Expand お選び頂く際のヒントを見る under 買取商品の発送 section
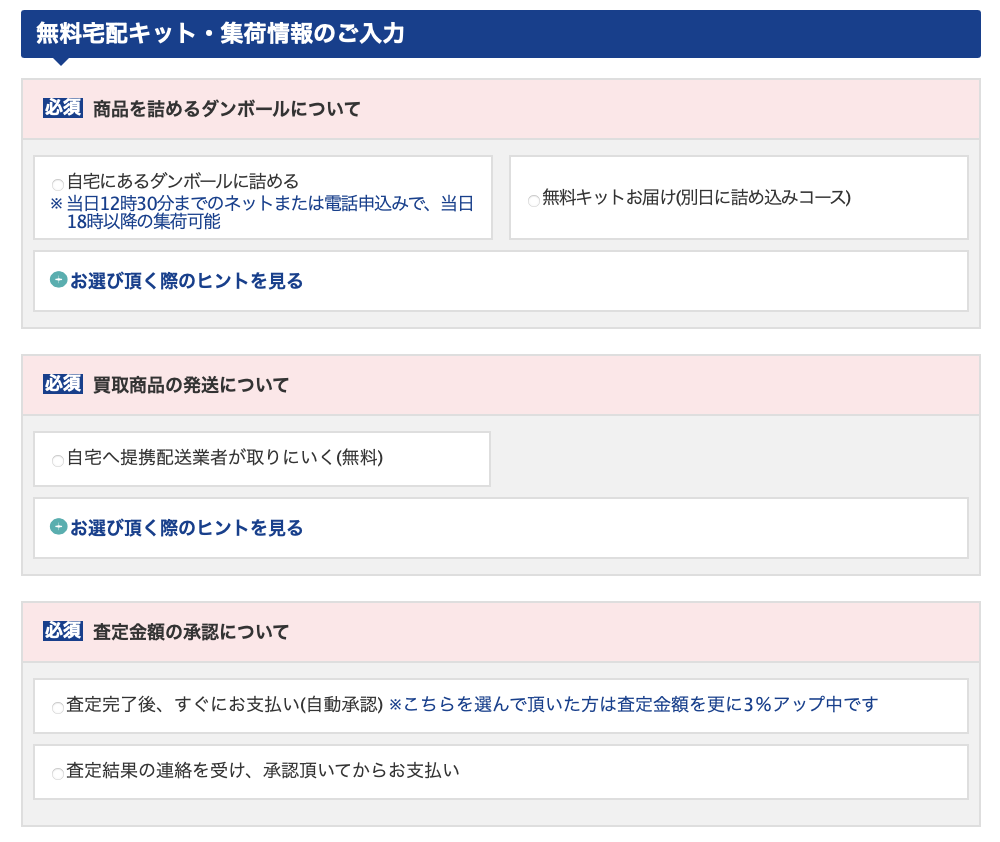This screenshot has width=1000, height=842. click(x=186, y=528)
